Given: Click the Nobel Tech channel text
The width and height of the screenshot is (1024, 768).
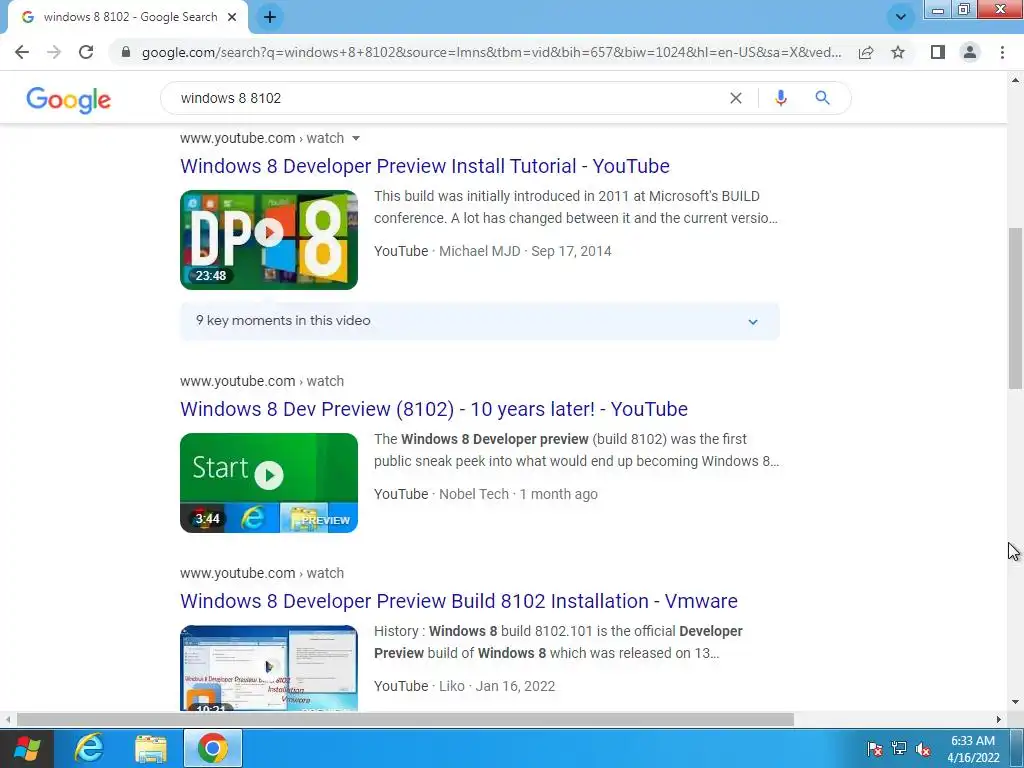Looking at the screenshot, I should 473,494.
